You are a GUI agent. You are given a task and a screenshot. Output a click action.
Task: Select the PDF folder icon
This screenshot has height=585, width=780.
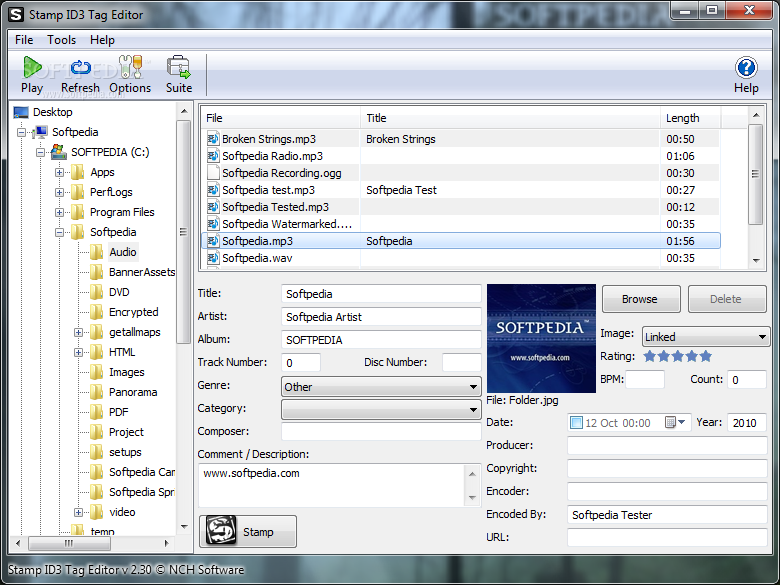pos(97,412)
